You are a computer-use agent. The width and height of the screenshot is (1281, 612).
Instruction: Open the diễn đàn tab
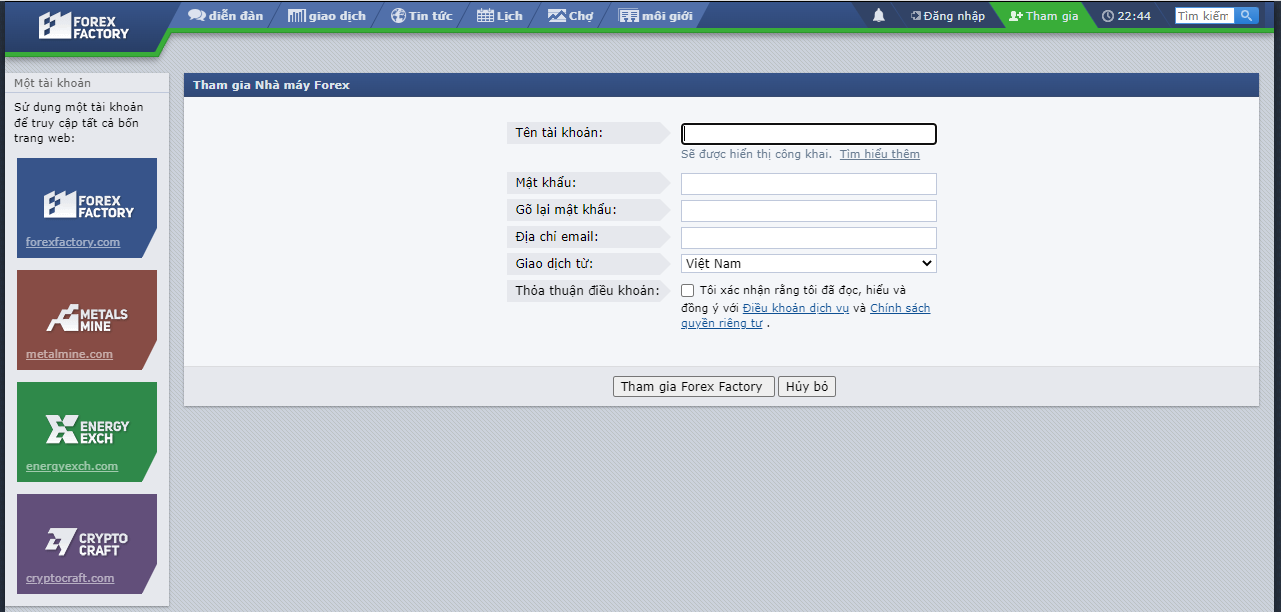coord(226,16)
